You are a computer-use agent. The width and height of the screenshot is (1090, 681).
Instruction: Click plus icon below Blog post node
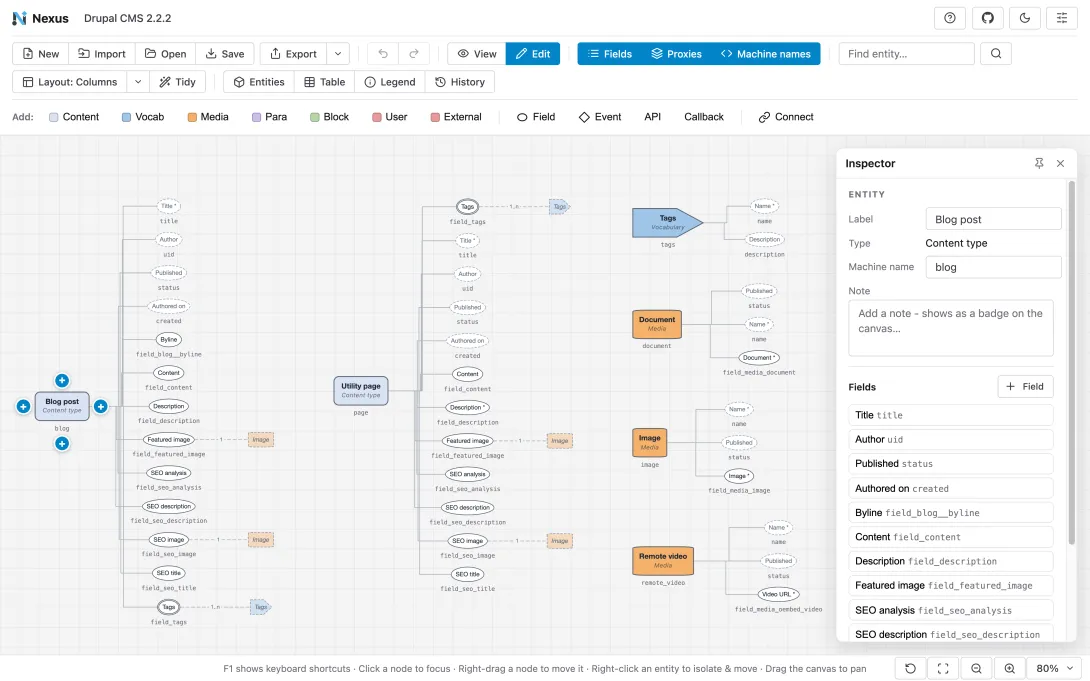click(x=62, y=443)
